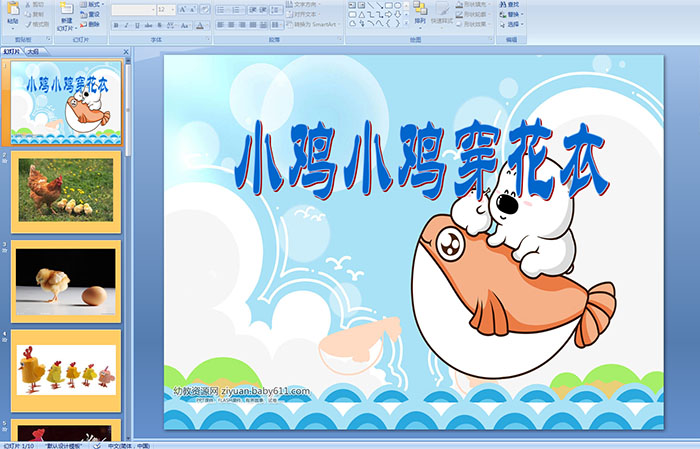Delete the slide with 删除
Viewport: 700px width, 449px height.
pos(90,24)
